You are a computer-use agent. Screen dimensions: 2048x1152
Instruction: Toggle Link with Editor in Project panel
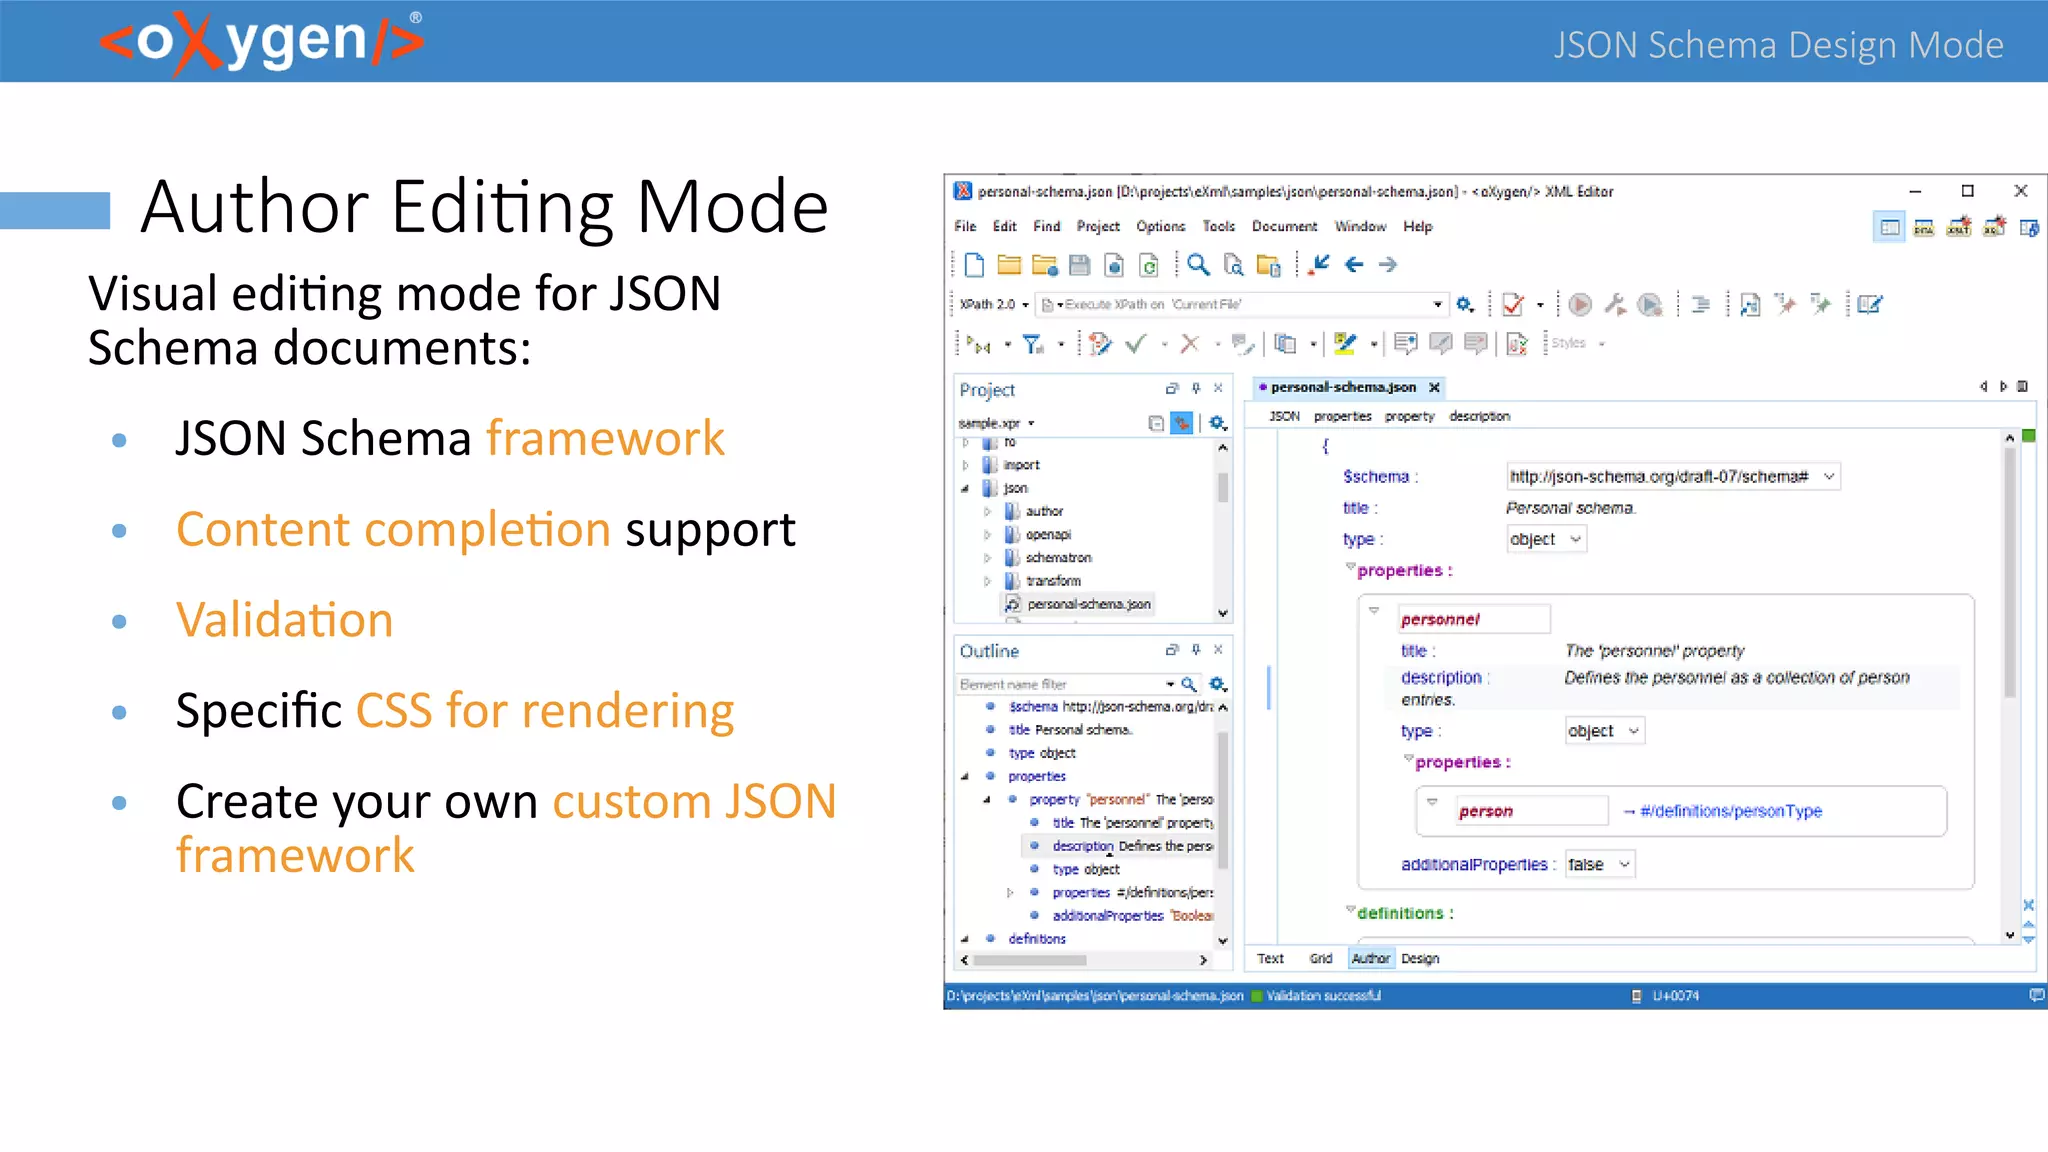coord(1182,423)
